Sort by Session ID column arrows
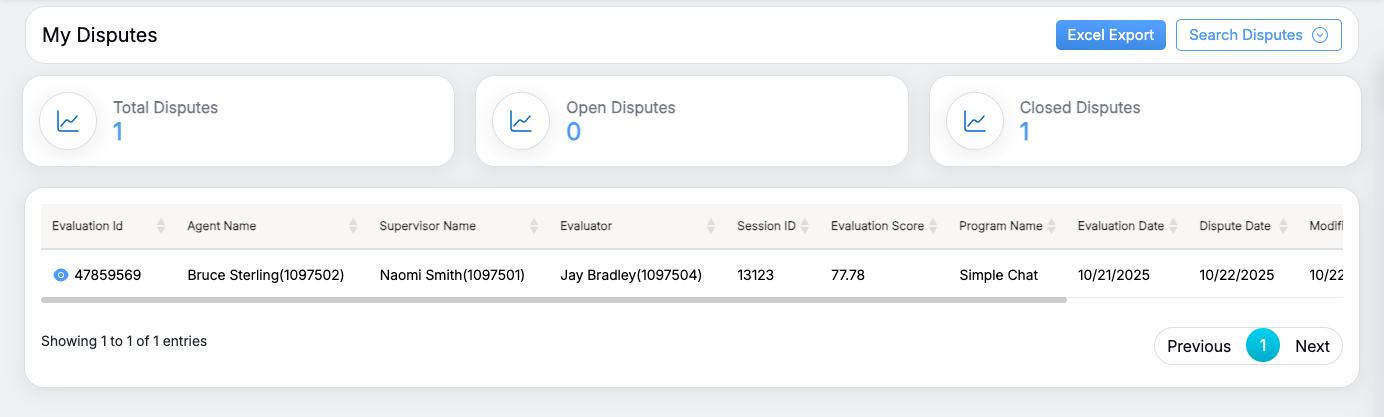 click(805, 226)
